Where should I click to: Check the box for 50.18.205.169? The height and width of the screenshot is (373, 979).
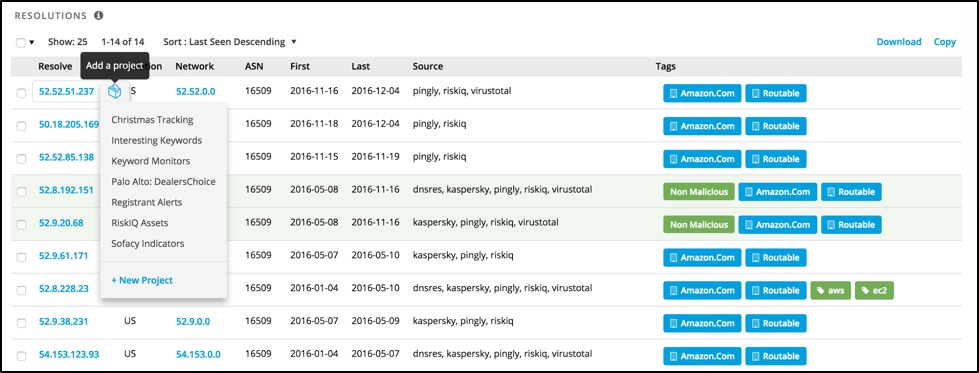coord(21,126)
